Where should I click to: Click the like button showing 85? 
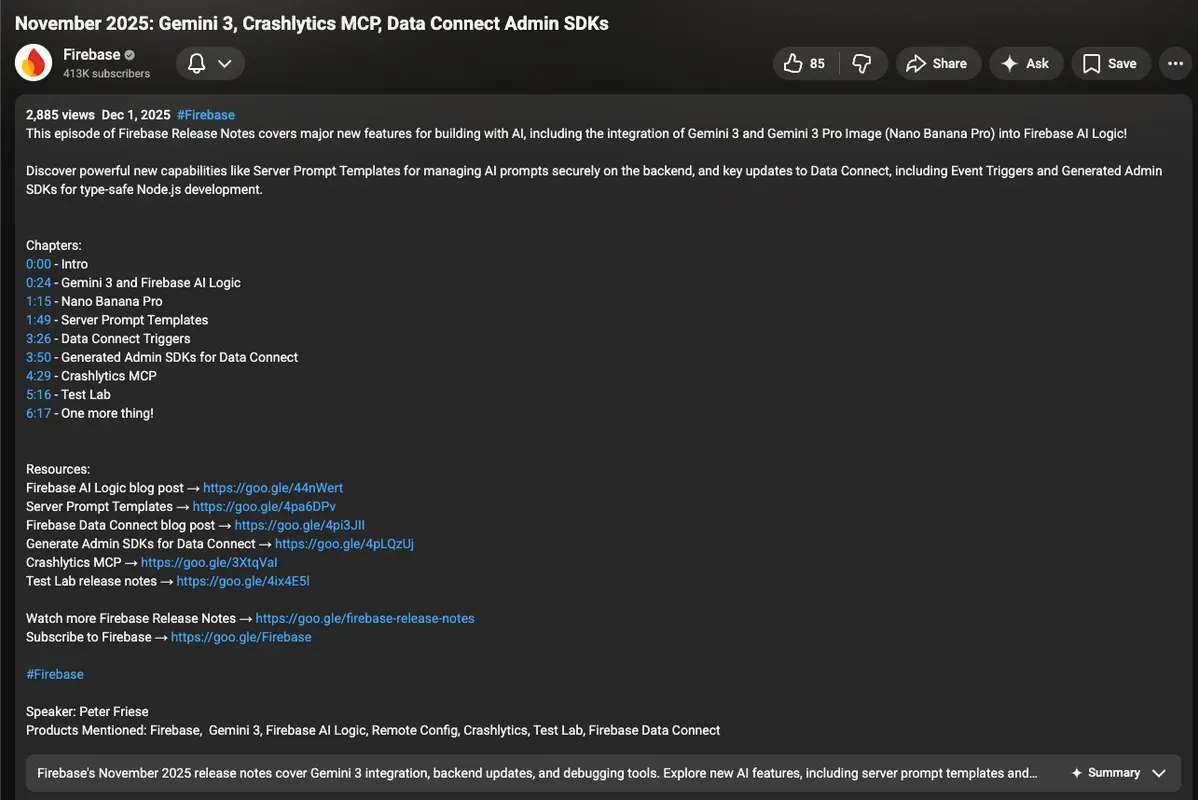(x=801, y=61)
